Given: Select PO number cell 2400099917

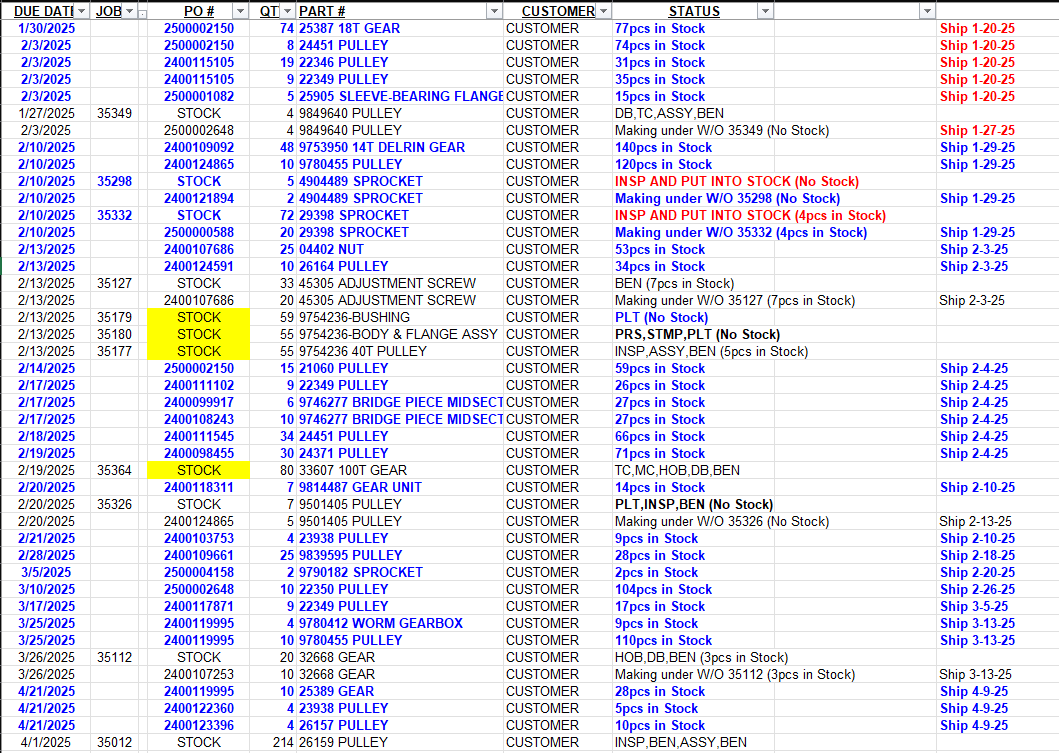Looking at the screenshot, I should 199,403.
